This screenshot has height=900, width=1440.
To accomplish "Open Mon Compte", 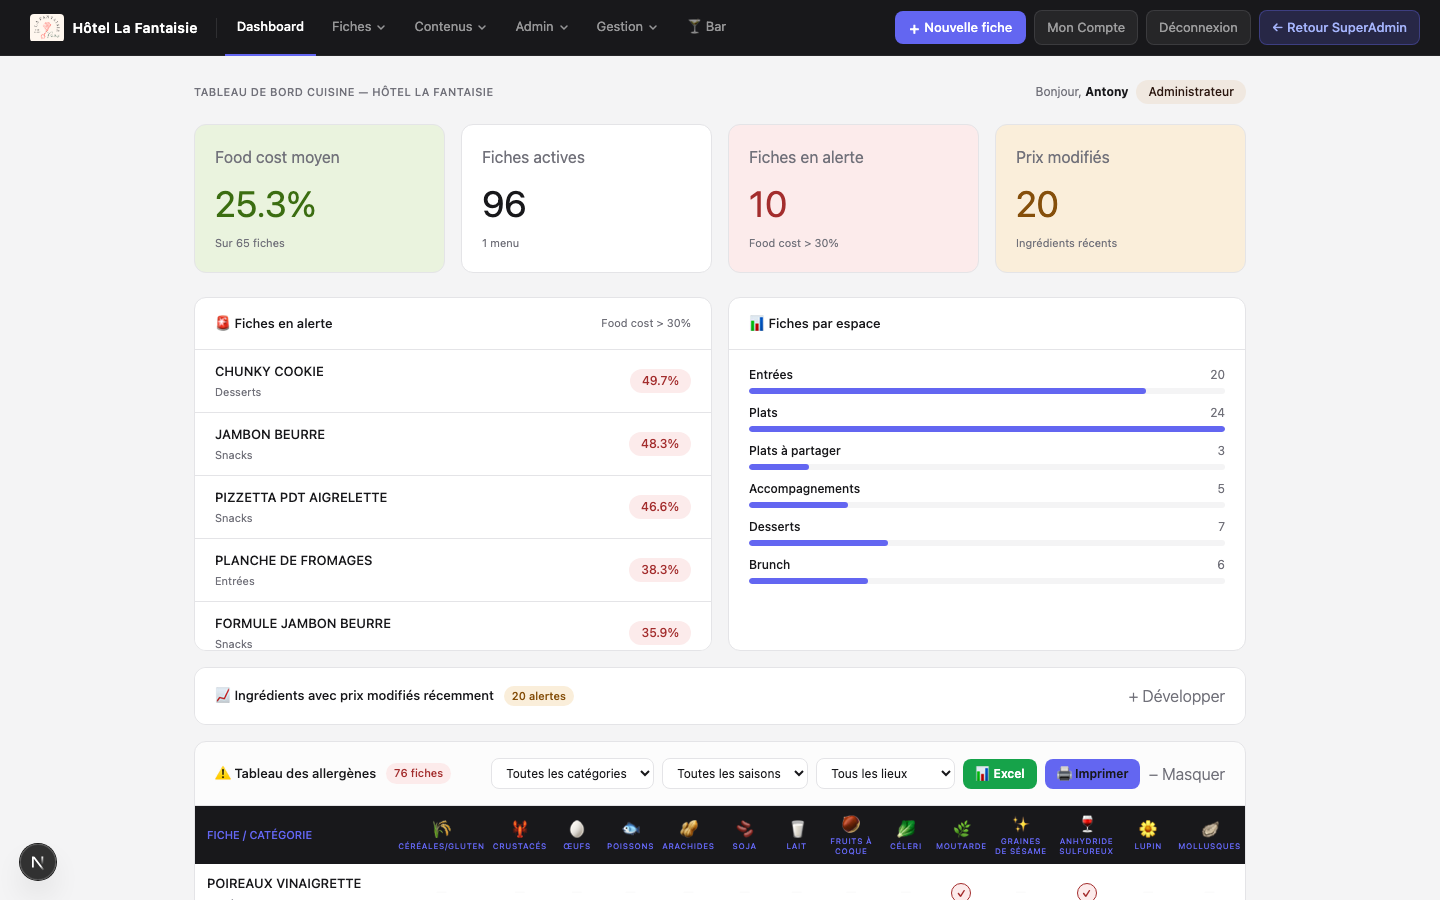I will (x=1086, y=28).
